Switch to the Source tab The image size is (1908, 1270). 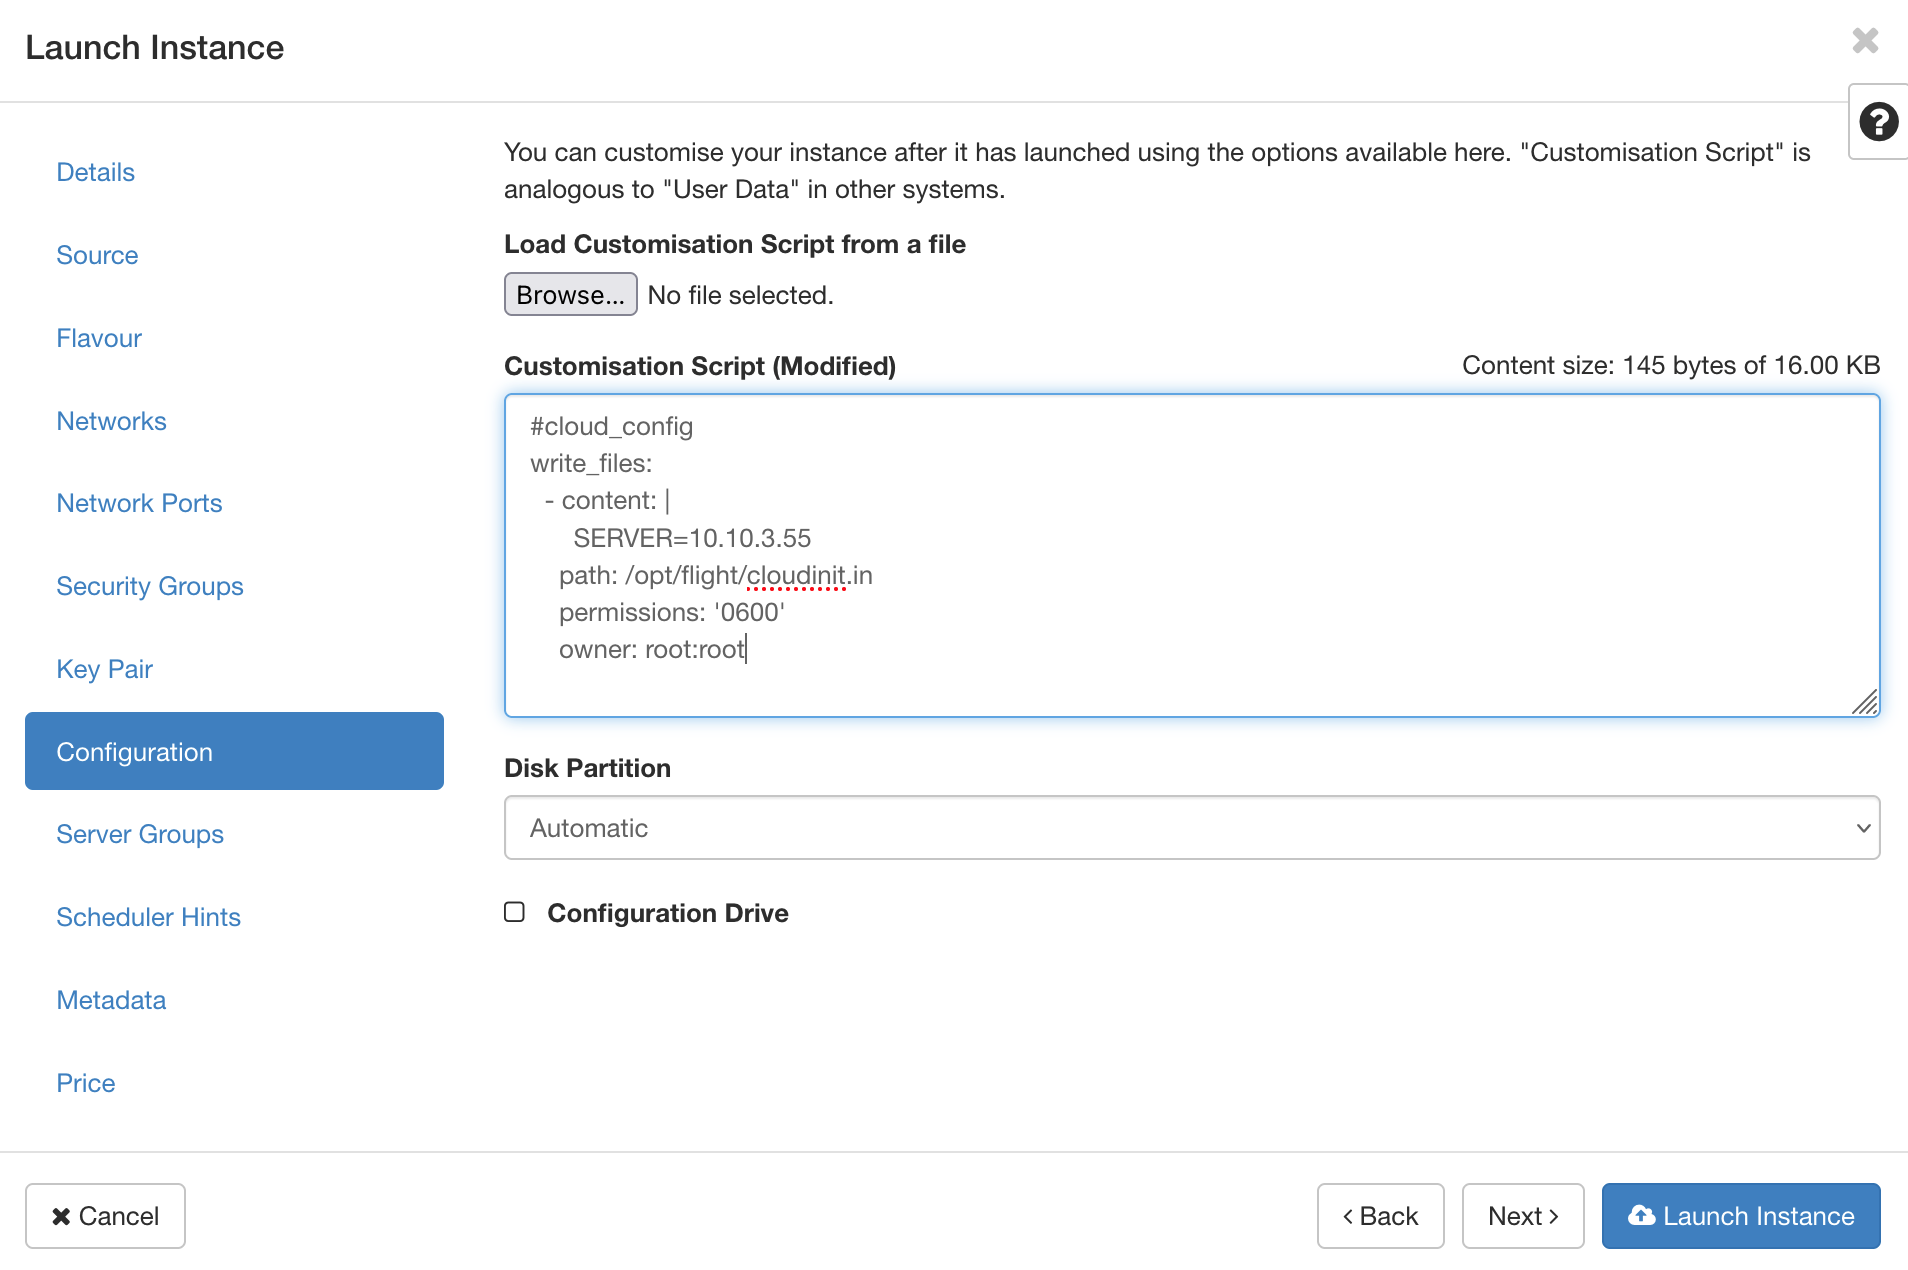[97, 255]
